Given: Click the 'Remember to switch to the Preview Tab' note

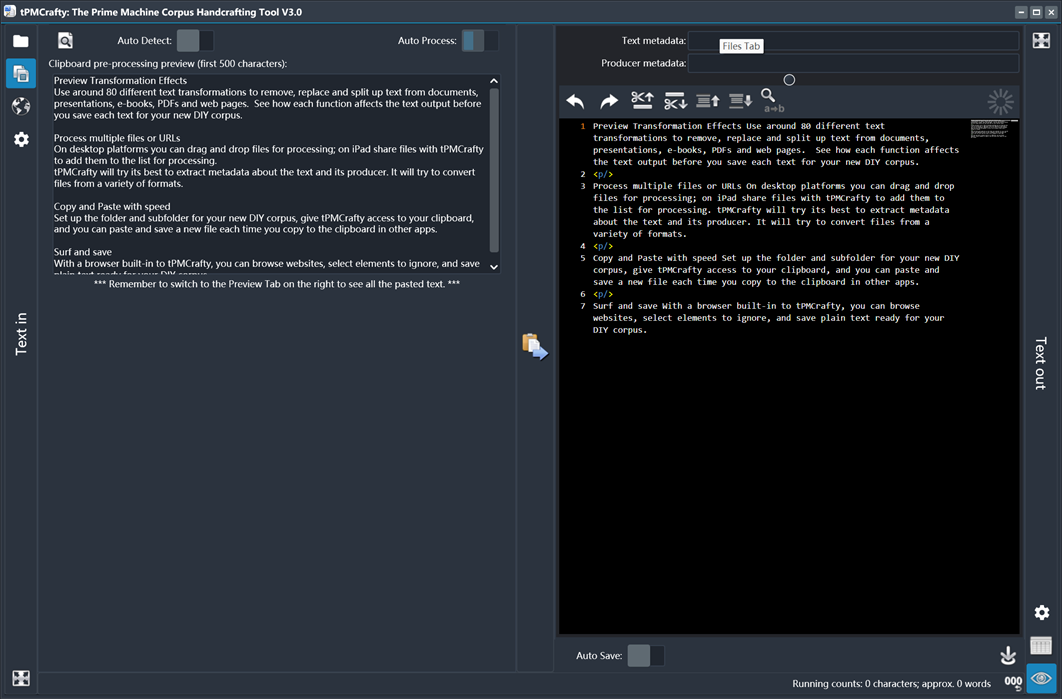Looking at the screenshot, I should [x=276, y=284].
